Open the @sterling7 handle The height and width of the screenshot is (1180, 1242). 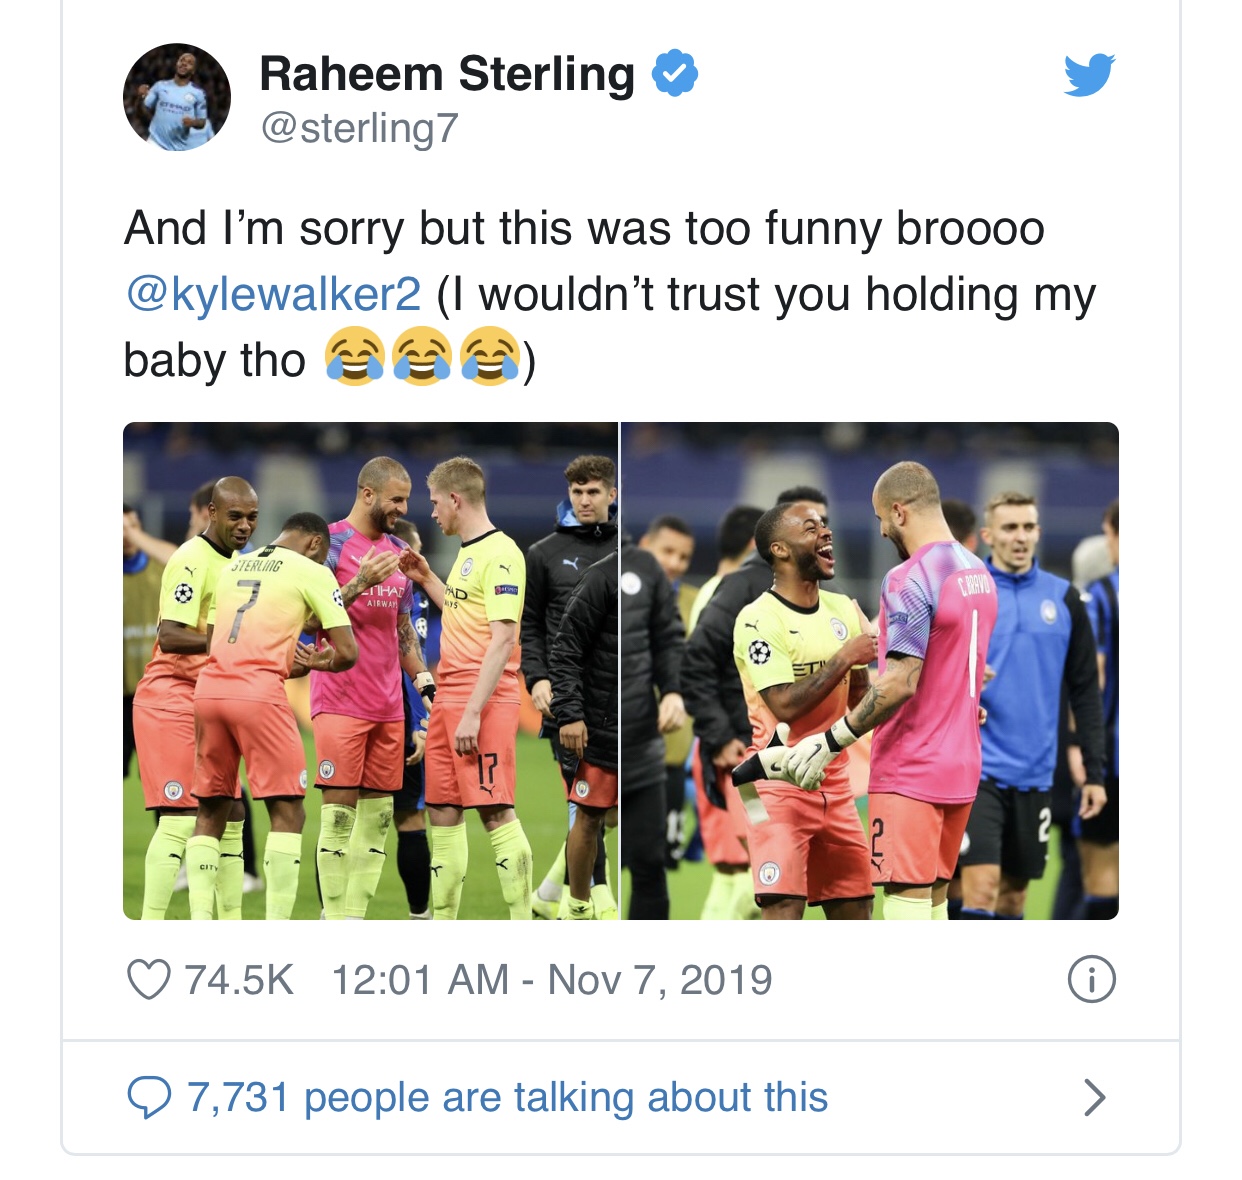point(359,128)
